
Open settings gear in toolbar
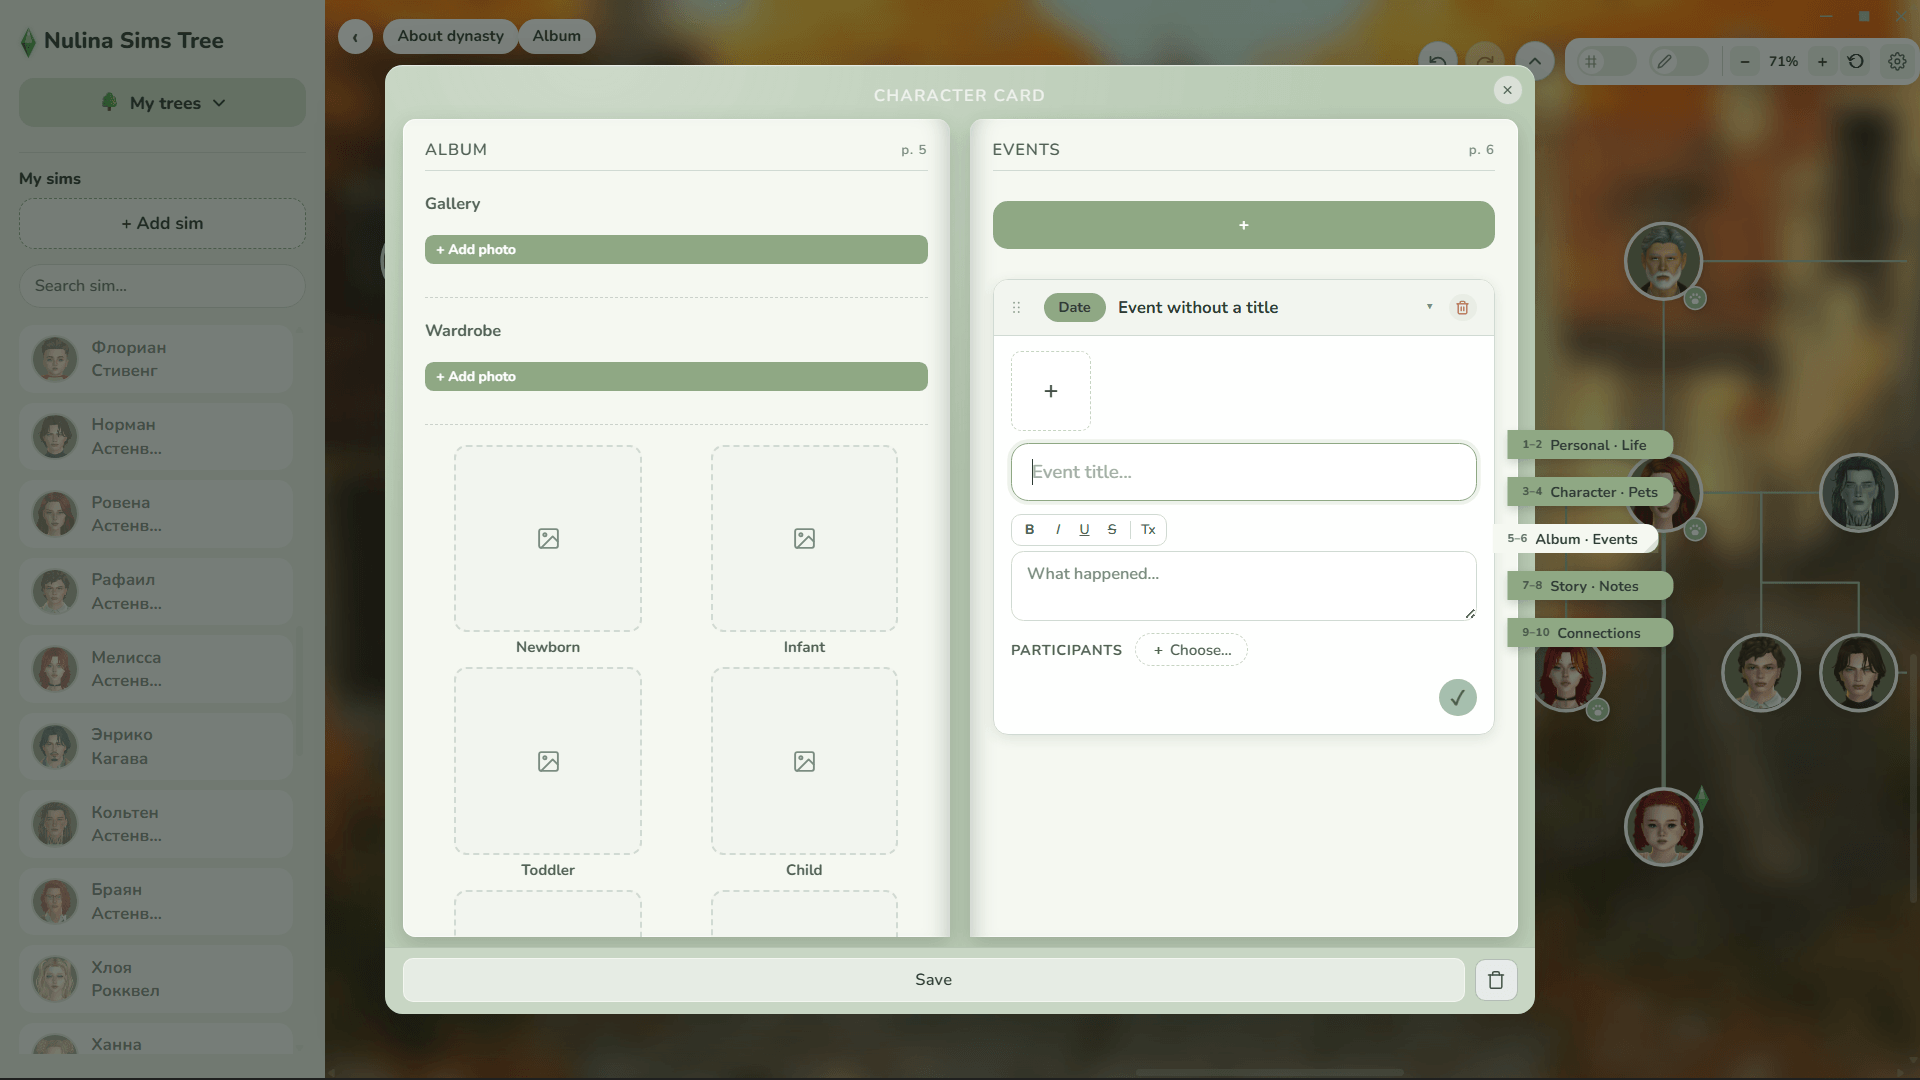(1897, 61)
